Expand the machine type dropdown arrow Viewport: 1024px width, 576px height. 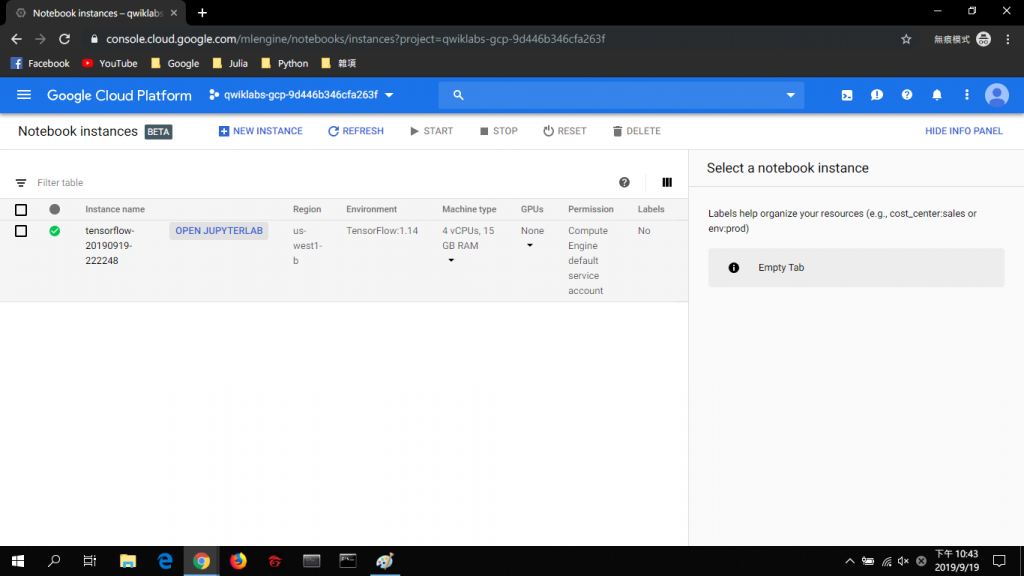[451, 261]
